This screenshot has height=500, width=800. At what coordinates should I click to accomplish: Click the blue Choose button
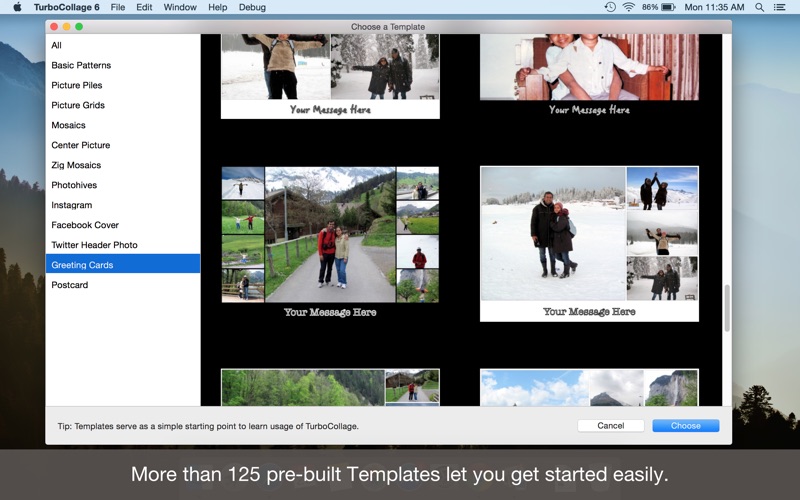tap(686, 426)
